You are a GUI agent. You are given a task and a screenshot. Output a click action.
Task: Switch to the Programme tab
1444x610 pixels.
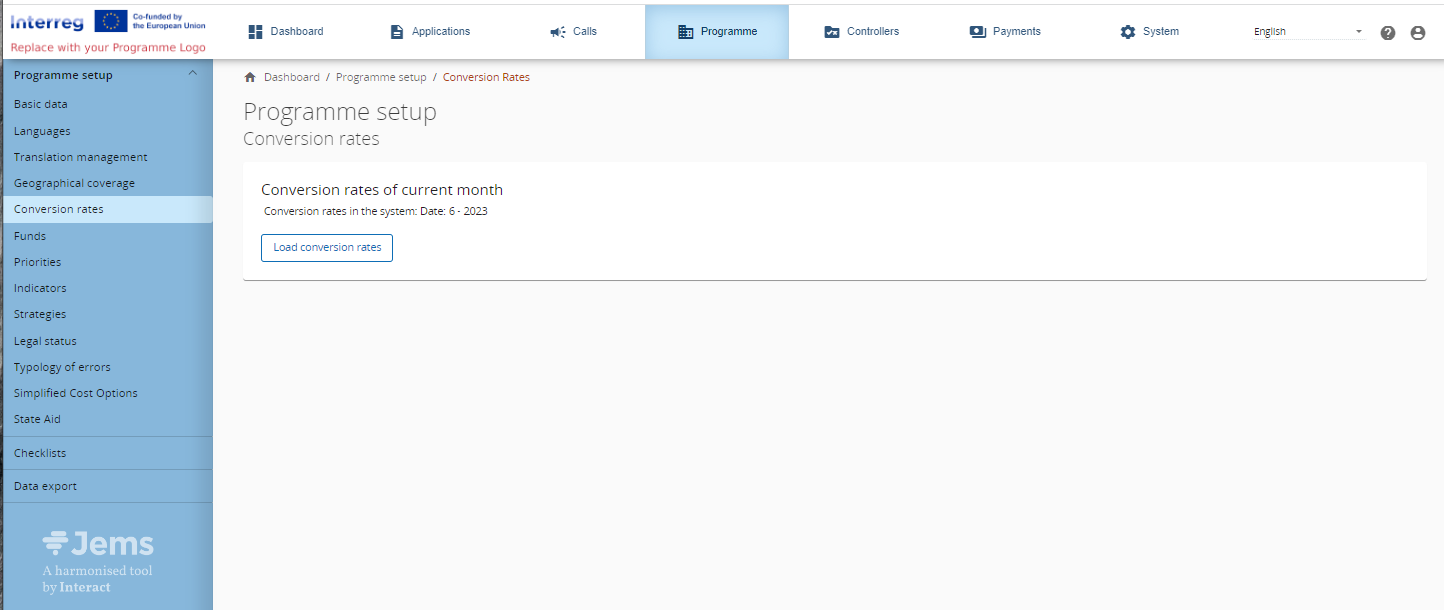tap(717, 32)
